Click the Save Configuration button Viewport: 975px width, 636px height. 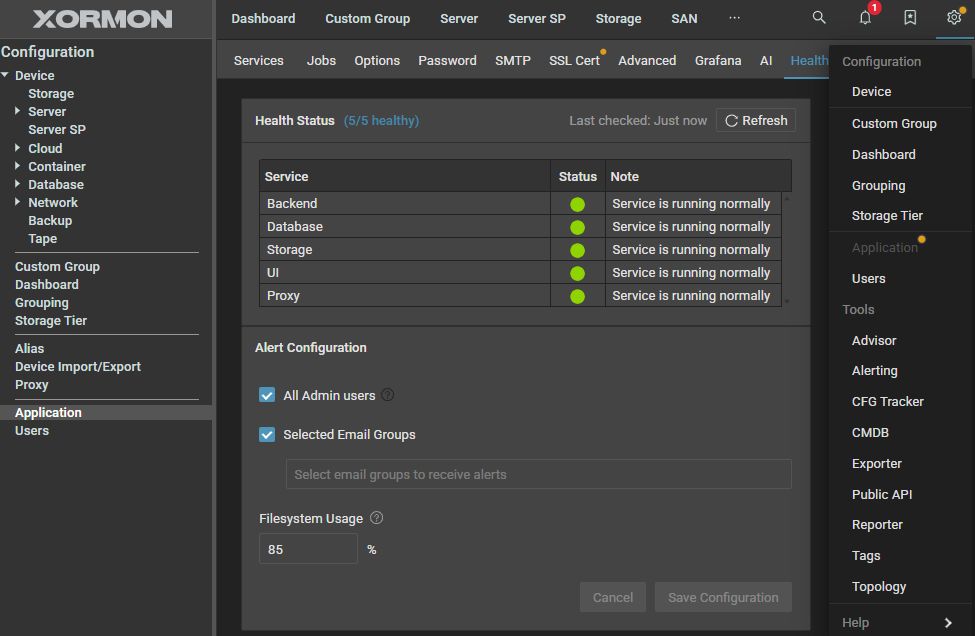[x=723, y=598]
